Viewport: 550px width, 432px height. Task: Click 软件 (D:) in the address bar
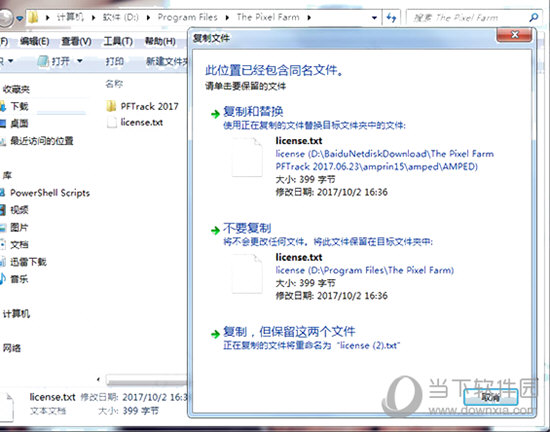coord(120,17)
